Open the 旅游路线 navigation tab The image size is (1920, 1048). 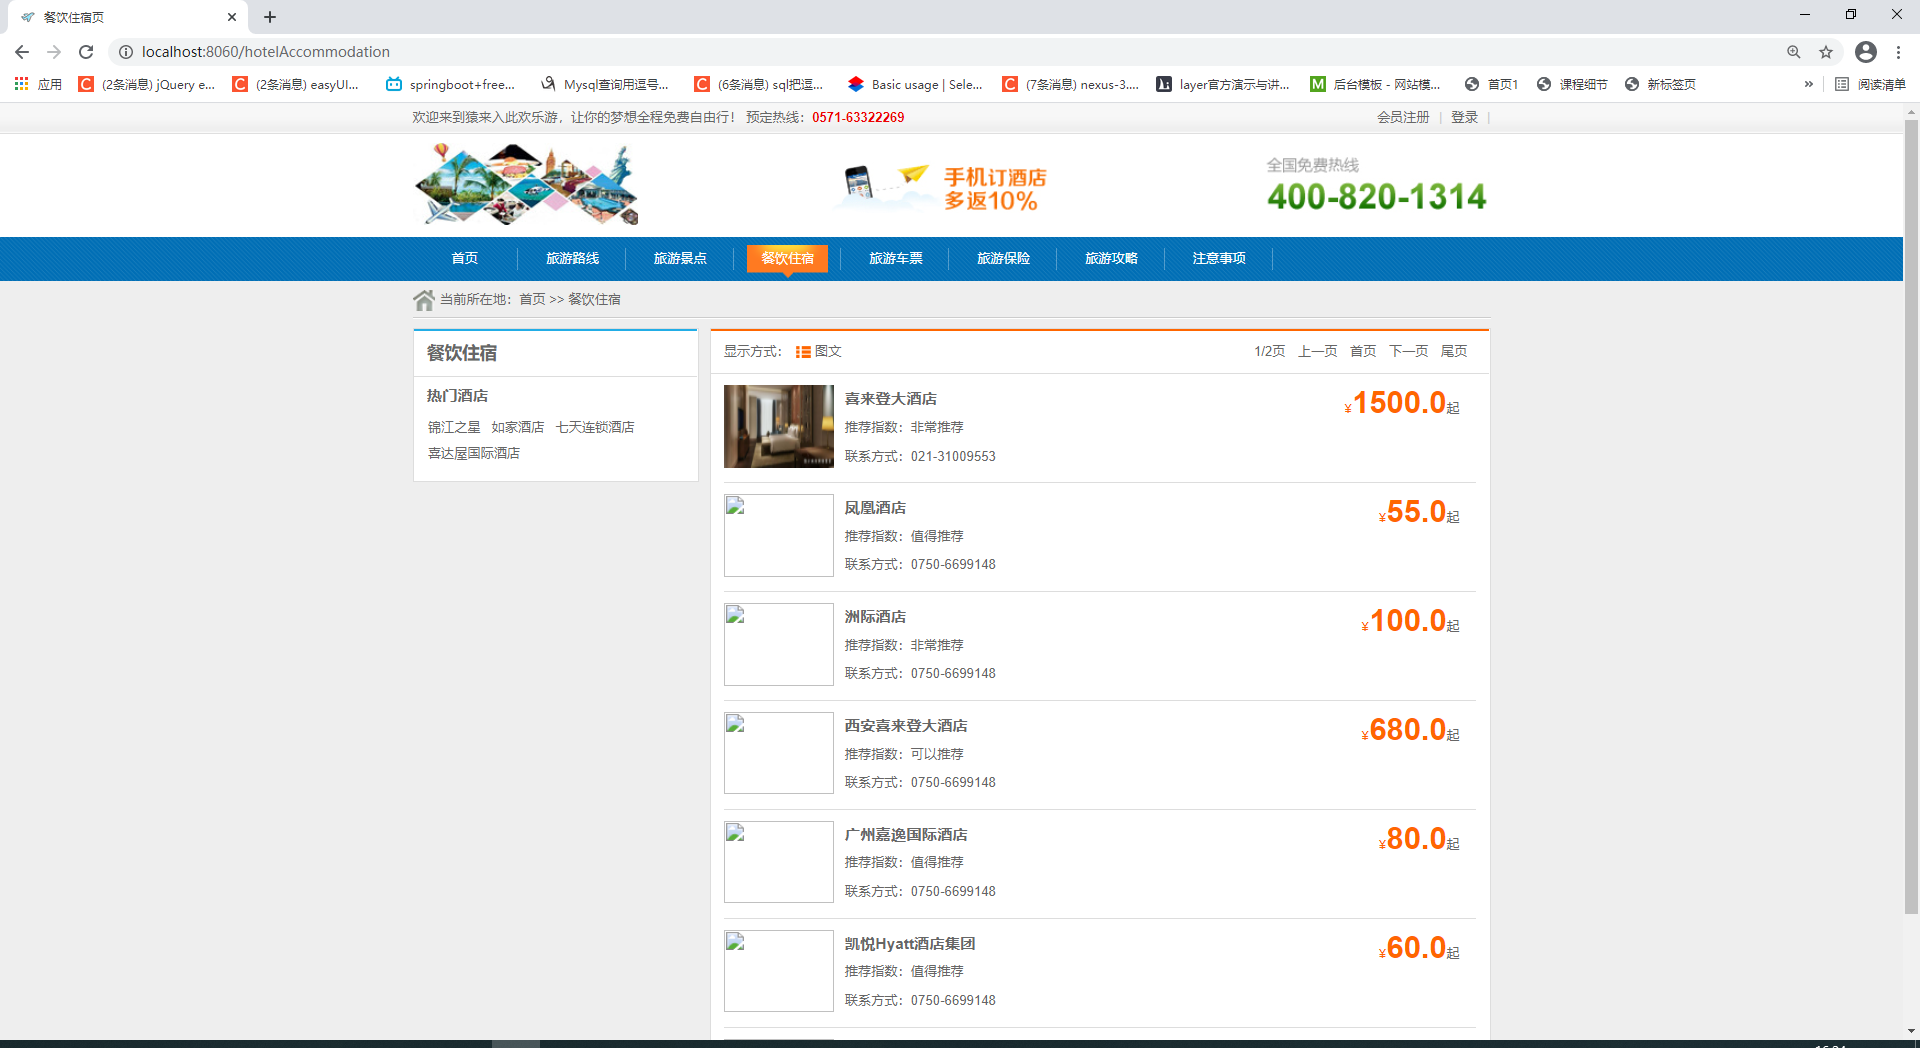coord(572,258)
